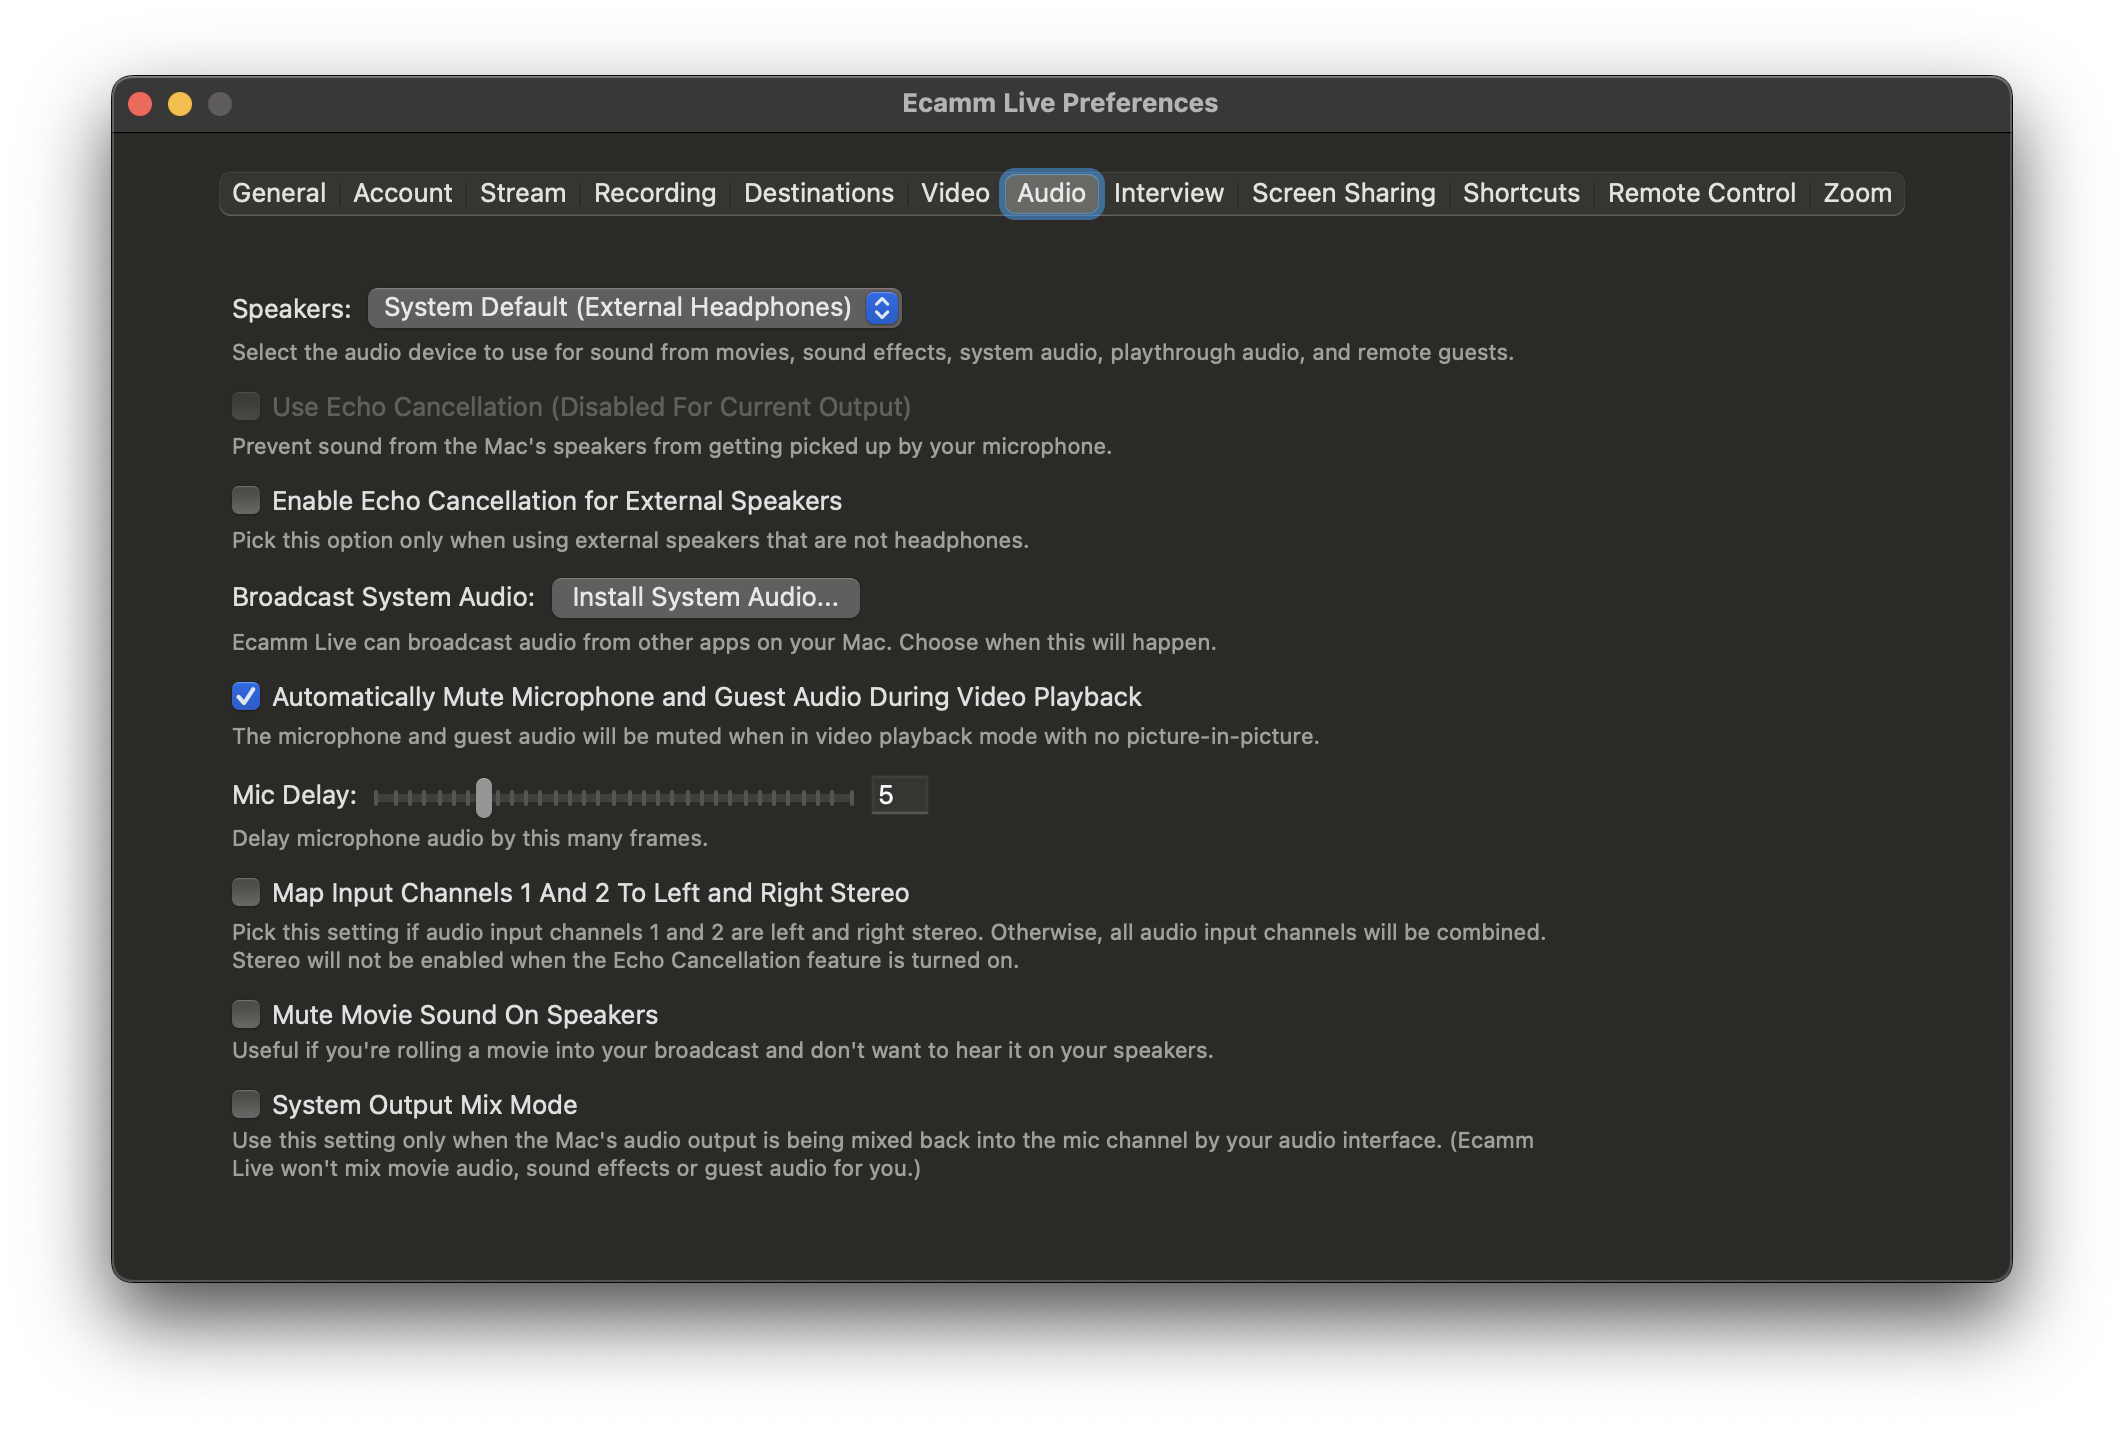The height and width of the screenshot is (1430, 2124).
Task: Click the Mic Delay frames input field
Action: (x=899, y=795)
